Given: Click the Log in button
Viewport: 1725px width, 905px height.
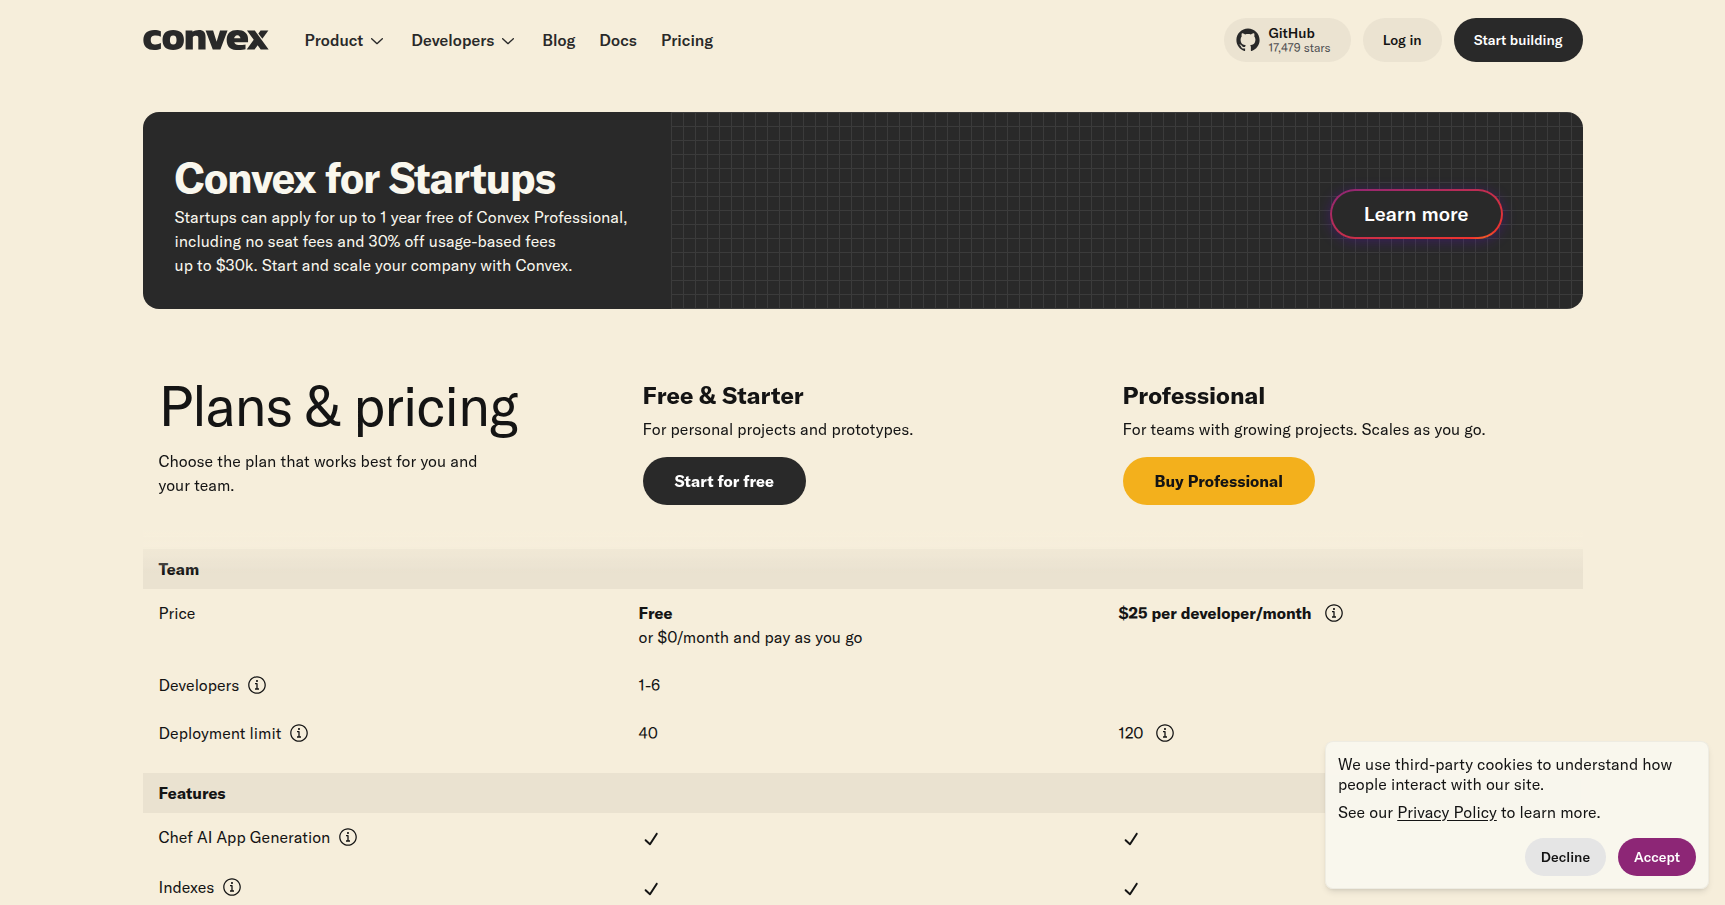Looking at the screenshot, I should (1401, 40).
